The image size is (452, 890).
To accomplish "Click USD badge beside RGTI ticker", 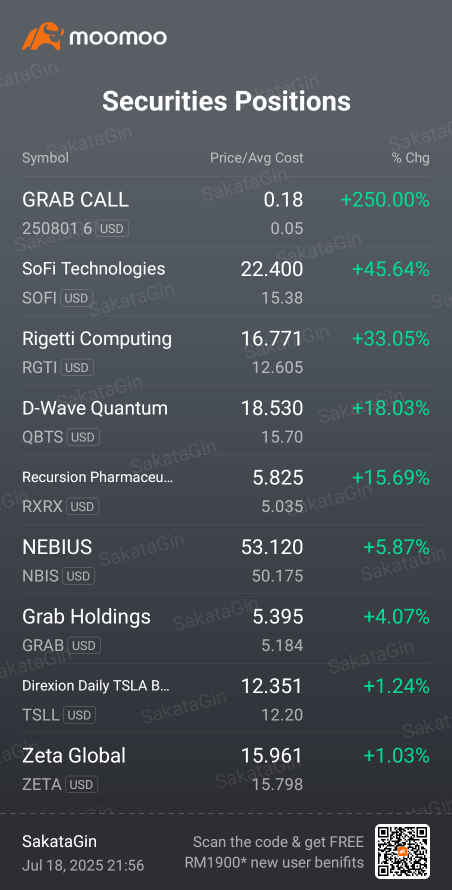I will [x=77, y=368].
